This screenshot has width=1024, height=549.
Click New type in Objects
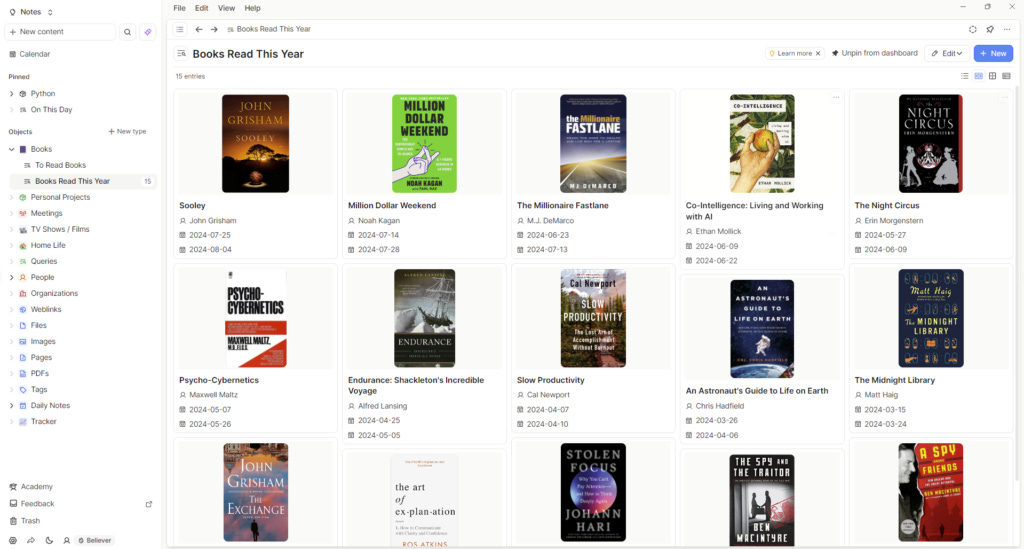click(127, 132)
